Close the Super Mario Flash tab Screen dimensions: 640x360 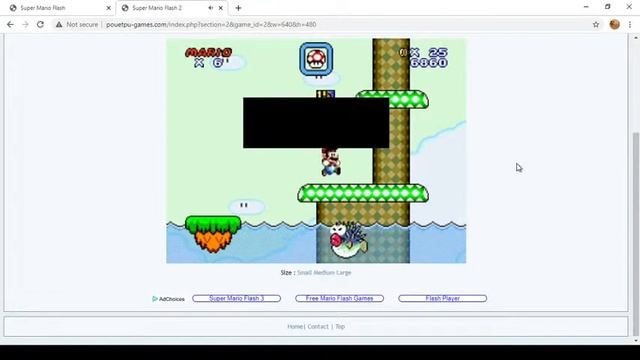[109, 8]
